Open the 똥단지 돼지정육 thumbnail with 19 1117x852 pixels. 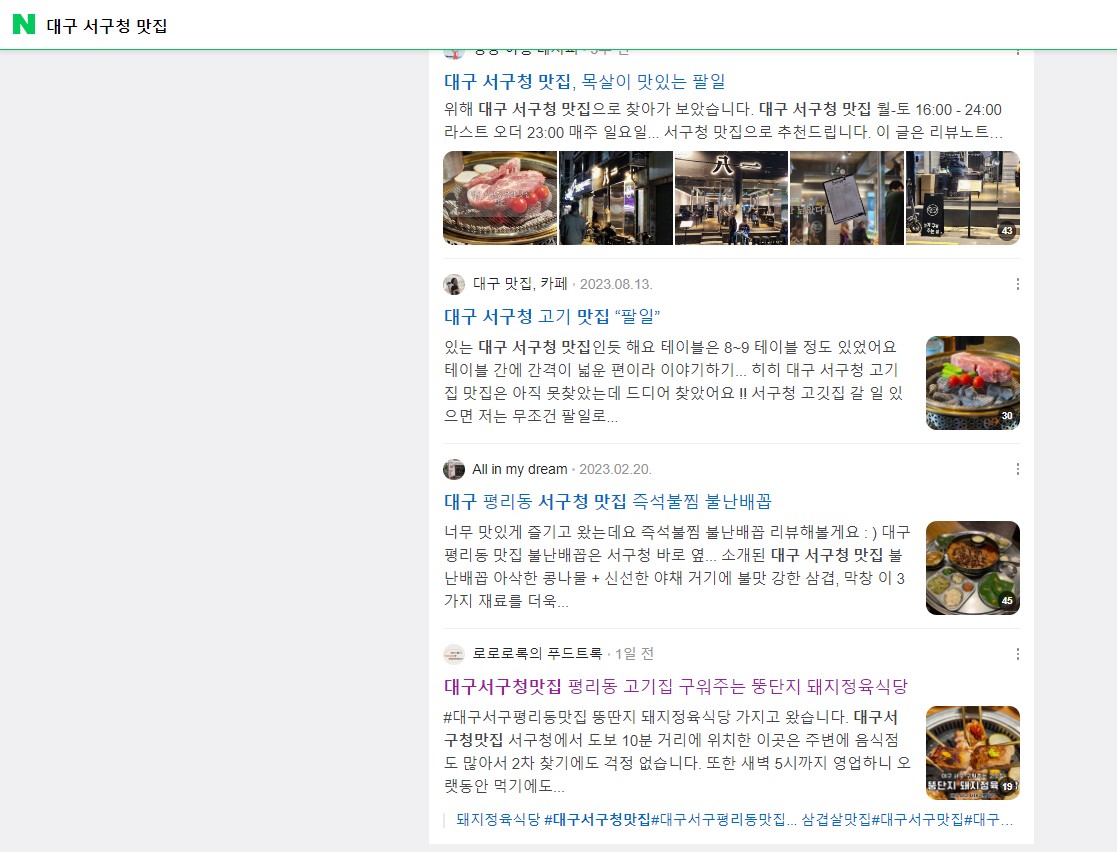(972, 753)
